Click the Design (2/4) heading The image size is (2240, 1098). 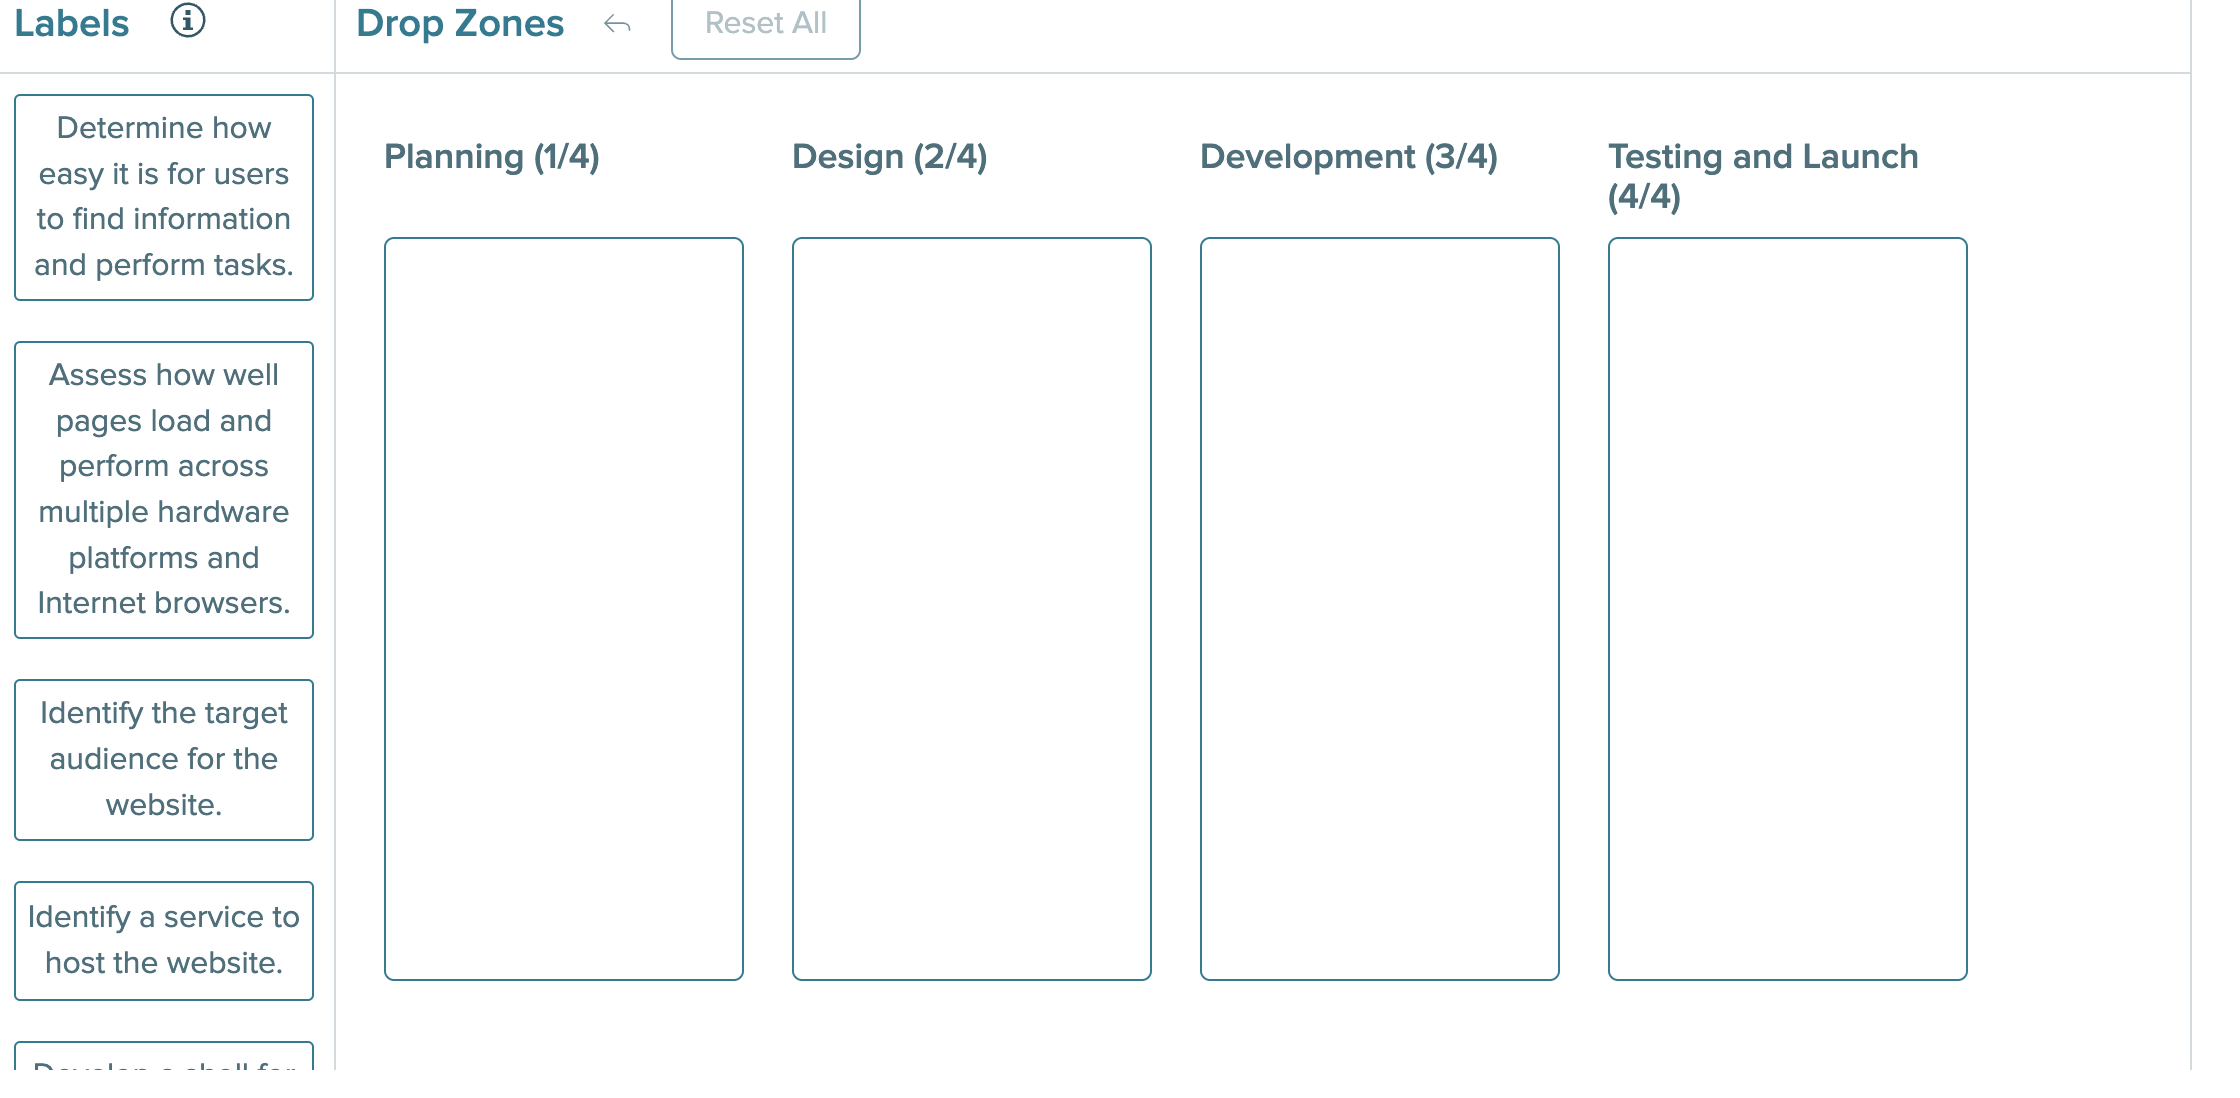(x=889, y=156)
